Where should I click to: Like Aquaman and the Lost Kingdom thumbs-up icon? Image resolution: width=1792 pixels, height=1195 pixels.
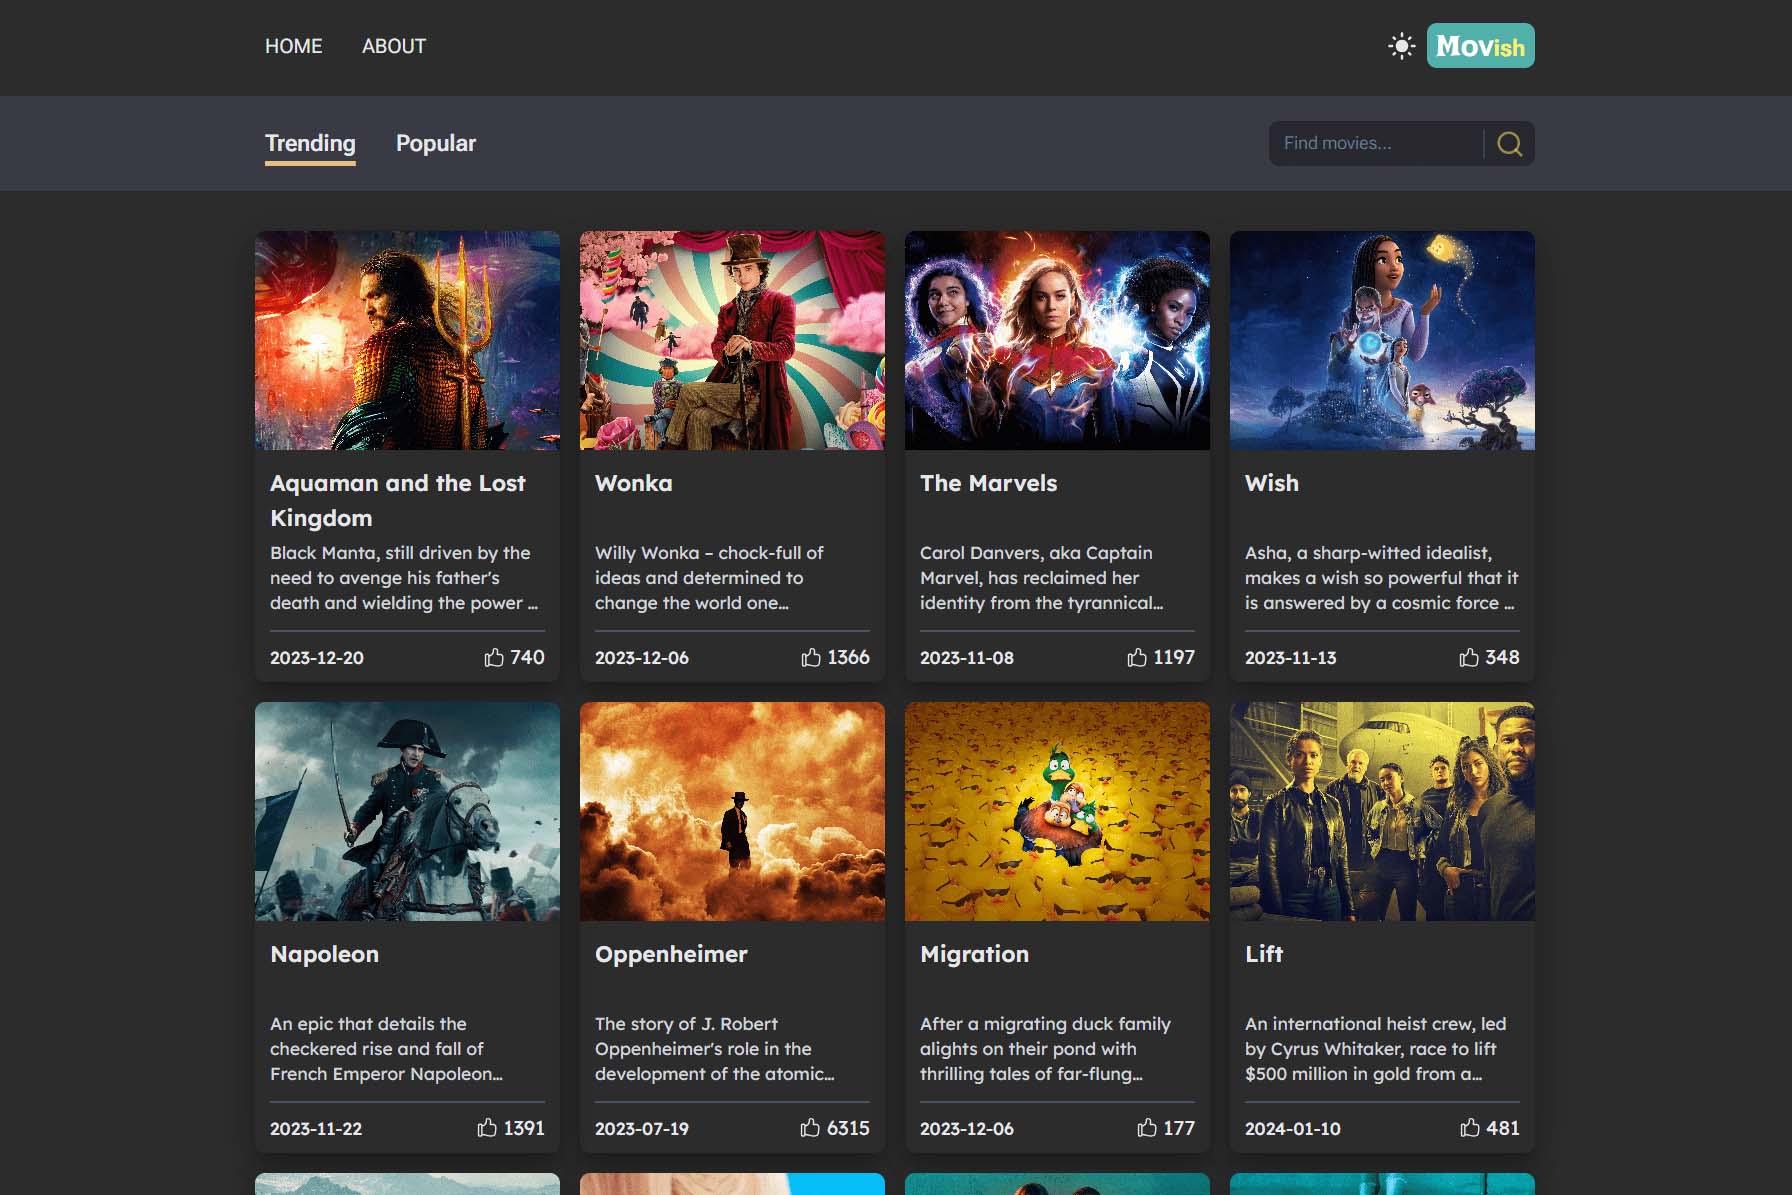pos(494,657)
